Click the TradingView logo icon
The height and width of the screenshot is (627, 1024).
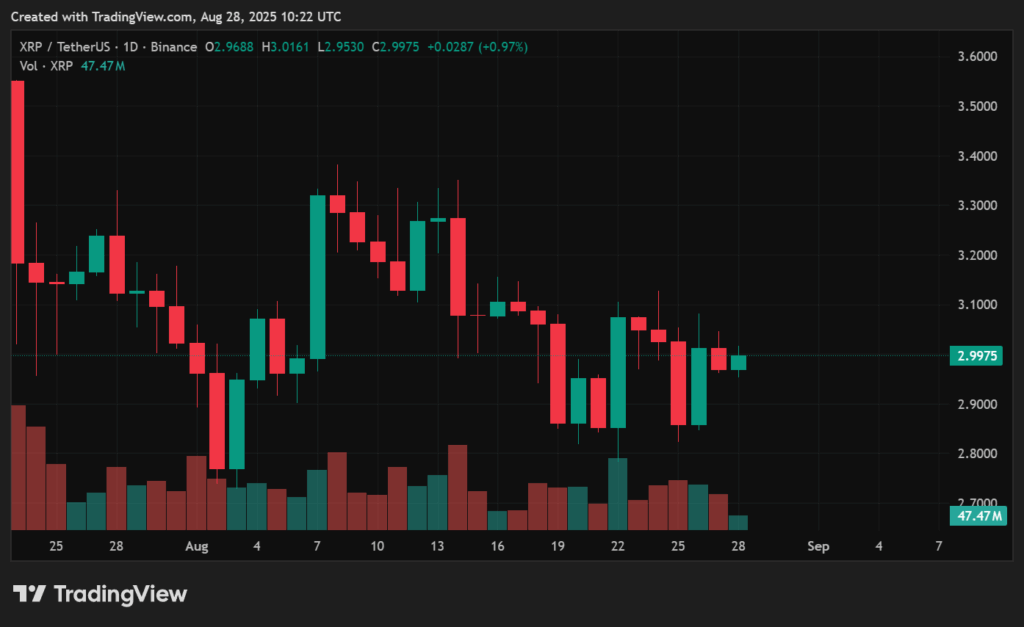point(30,593)
